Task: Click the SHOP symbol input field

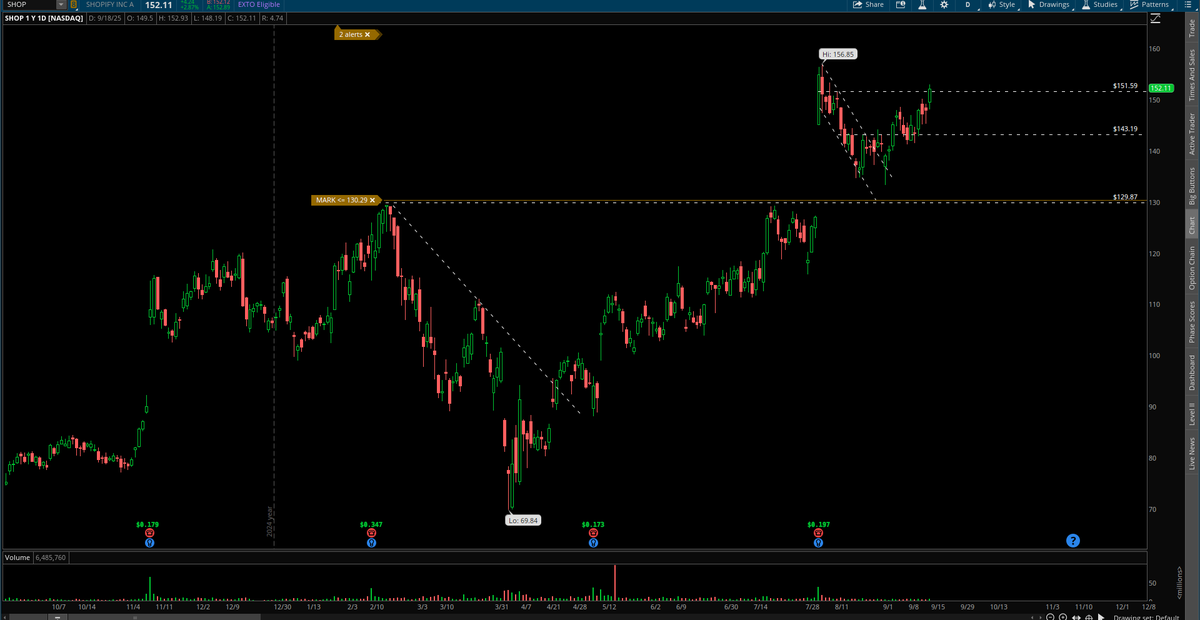Action: [x=28, y=5]
